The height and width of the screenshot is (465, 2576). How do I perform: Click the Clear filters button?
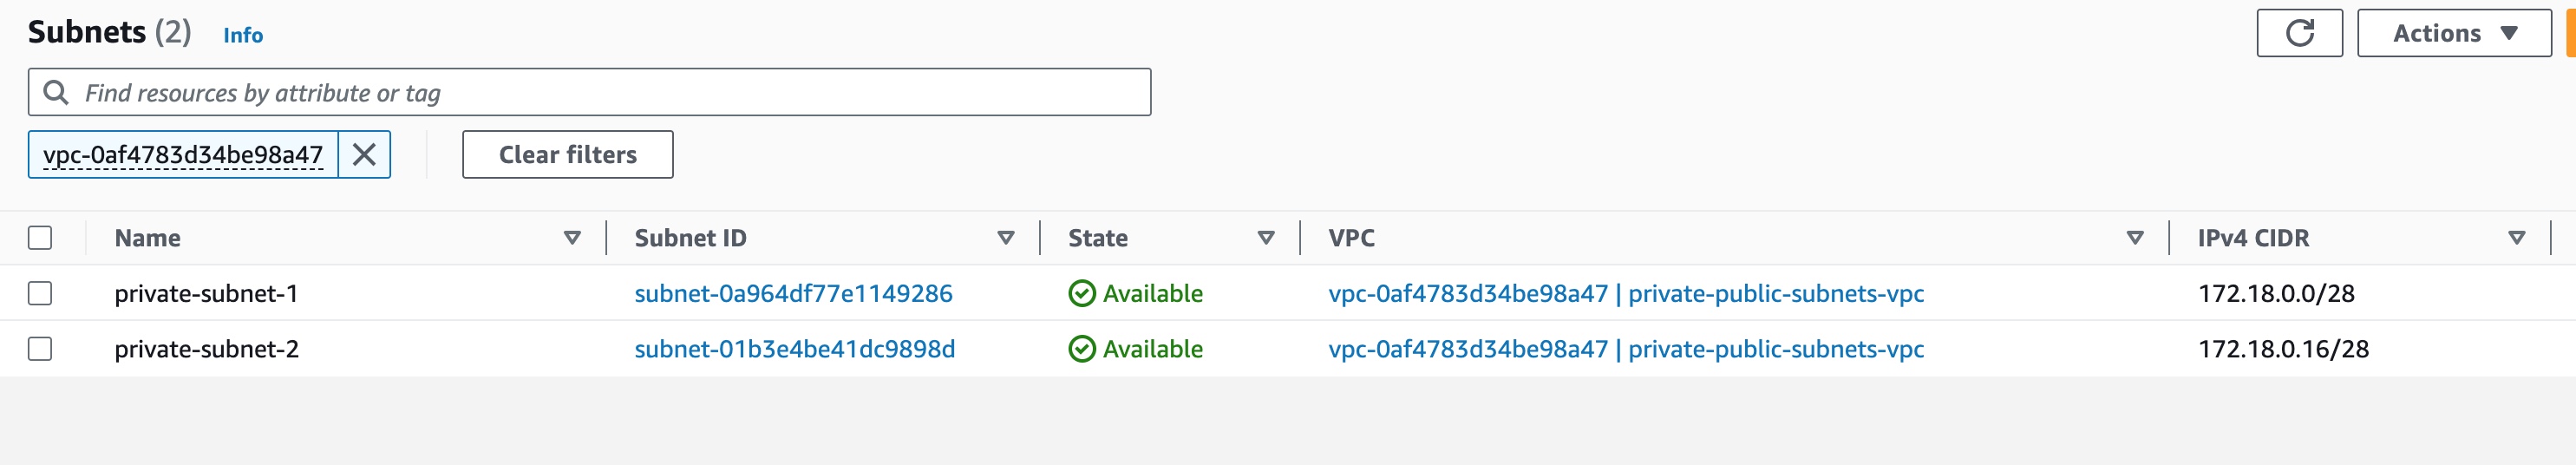567,154
